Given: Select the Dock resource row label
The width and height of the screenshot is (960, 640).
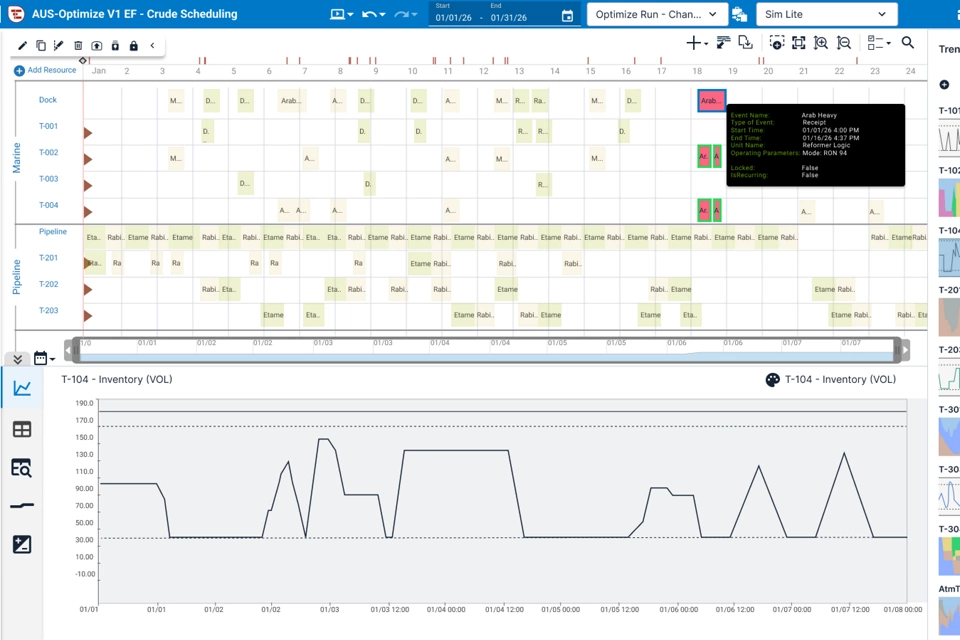Looking at the screenshot, I should click(x=48, y=100).
